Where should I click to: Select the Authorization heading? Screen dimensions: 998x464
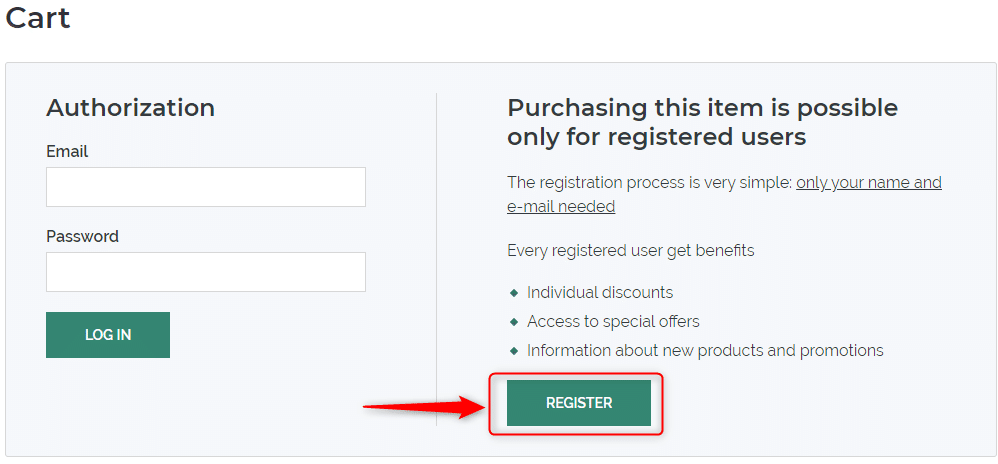pos(130,108)
